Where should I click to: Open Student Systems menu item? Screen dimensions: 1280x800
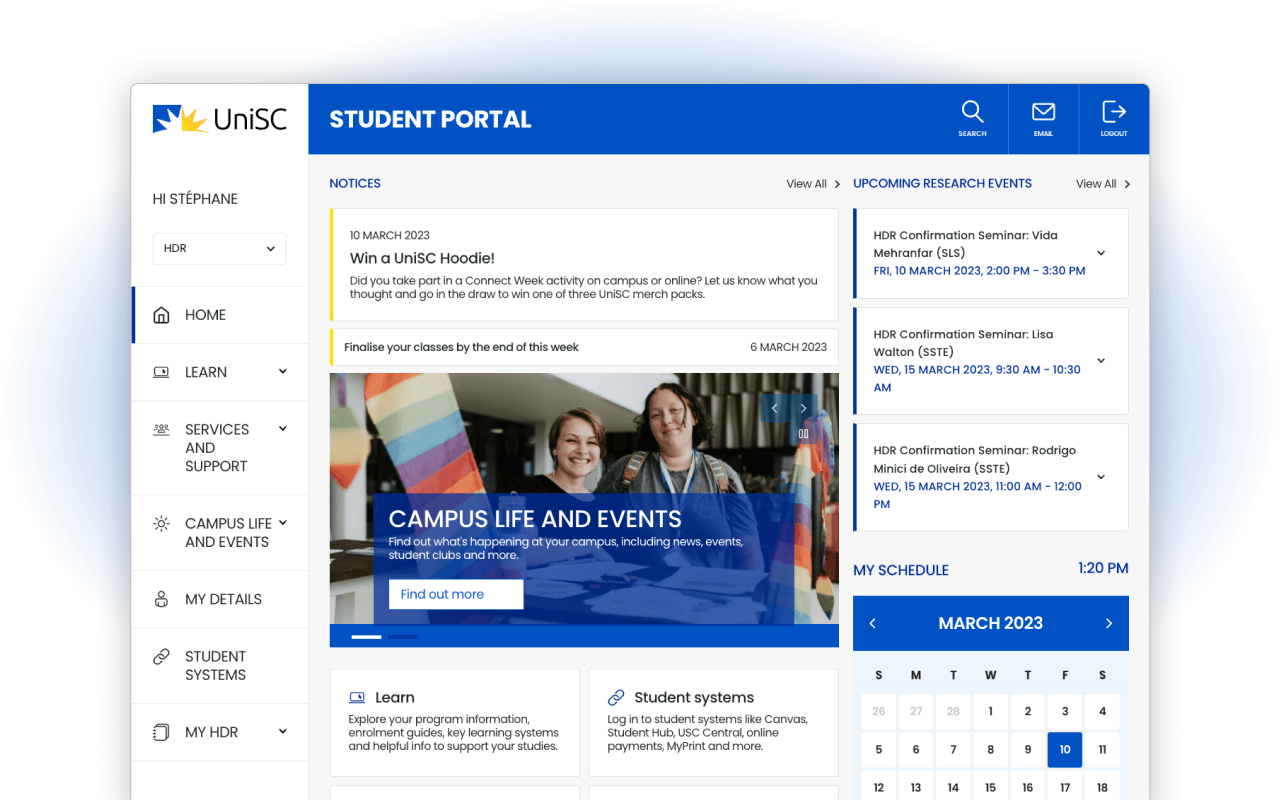coord(220,666)
